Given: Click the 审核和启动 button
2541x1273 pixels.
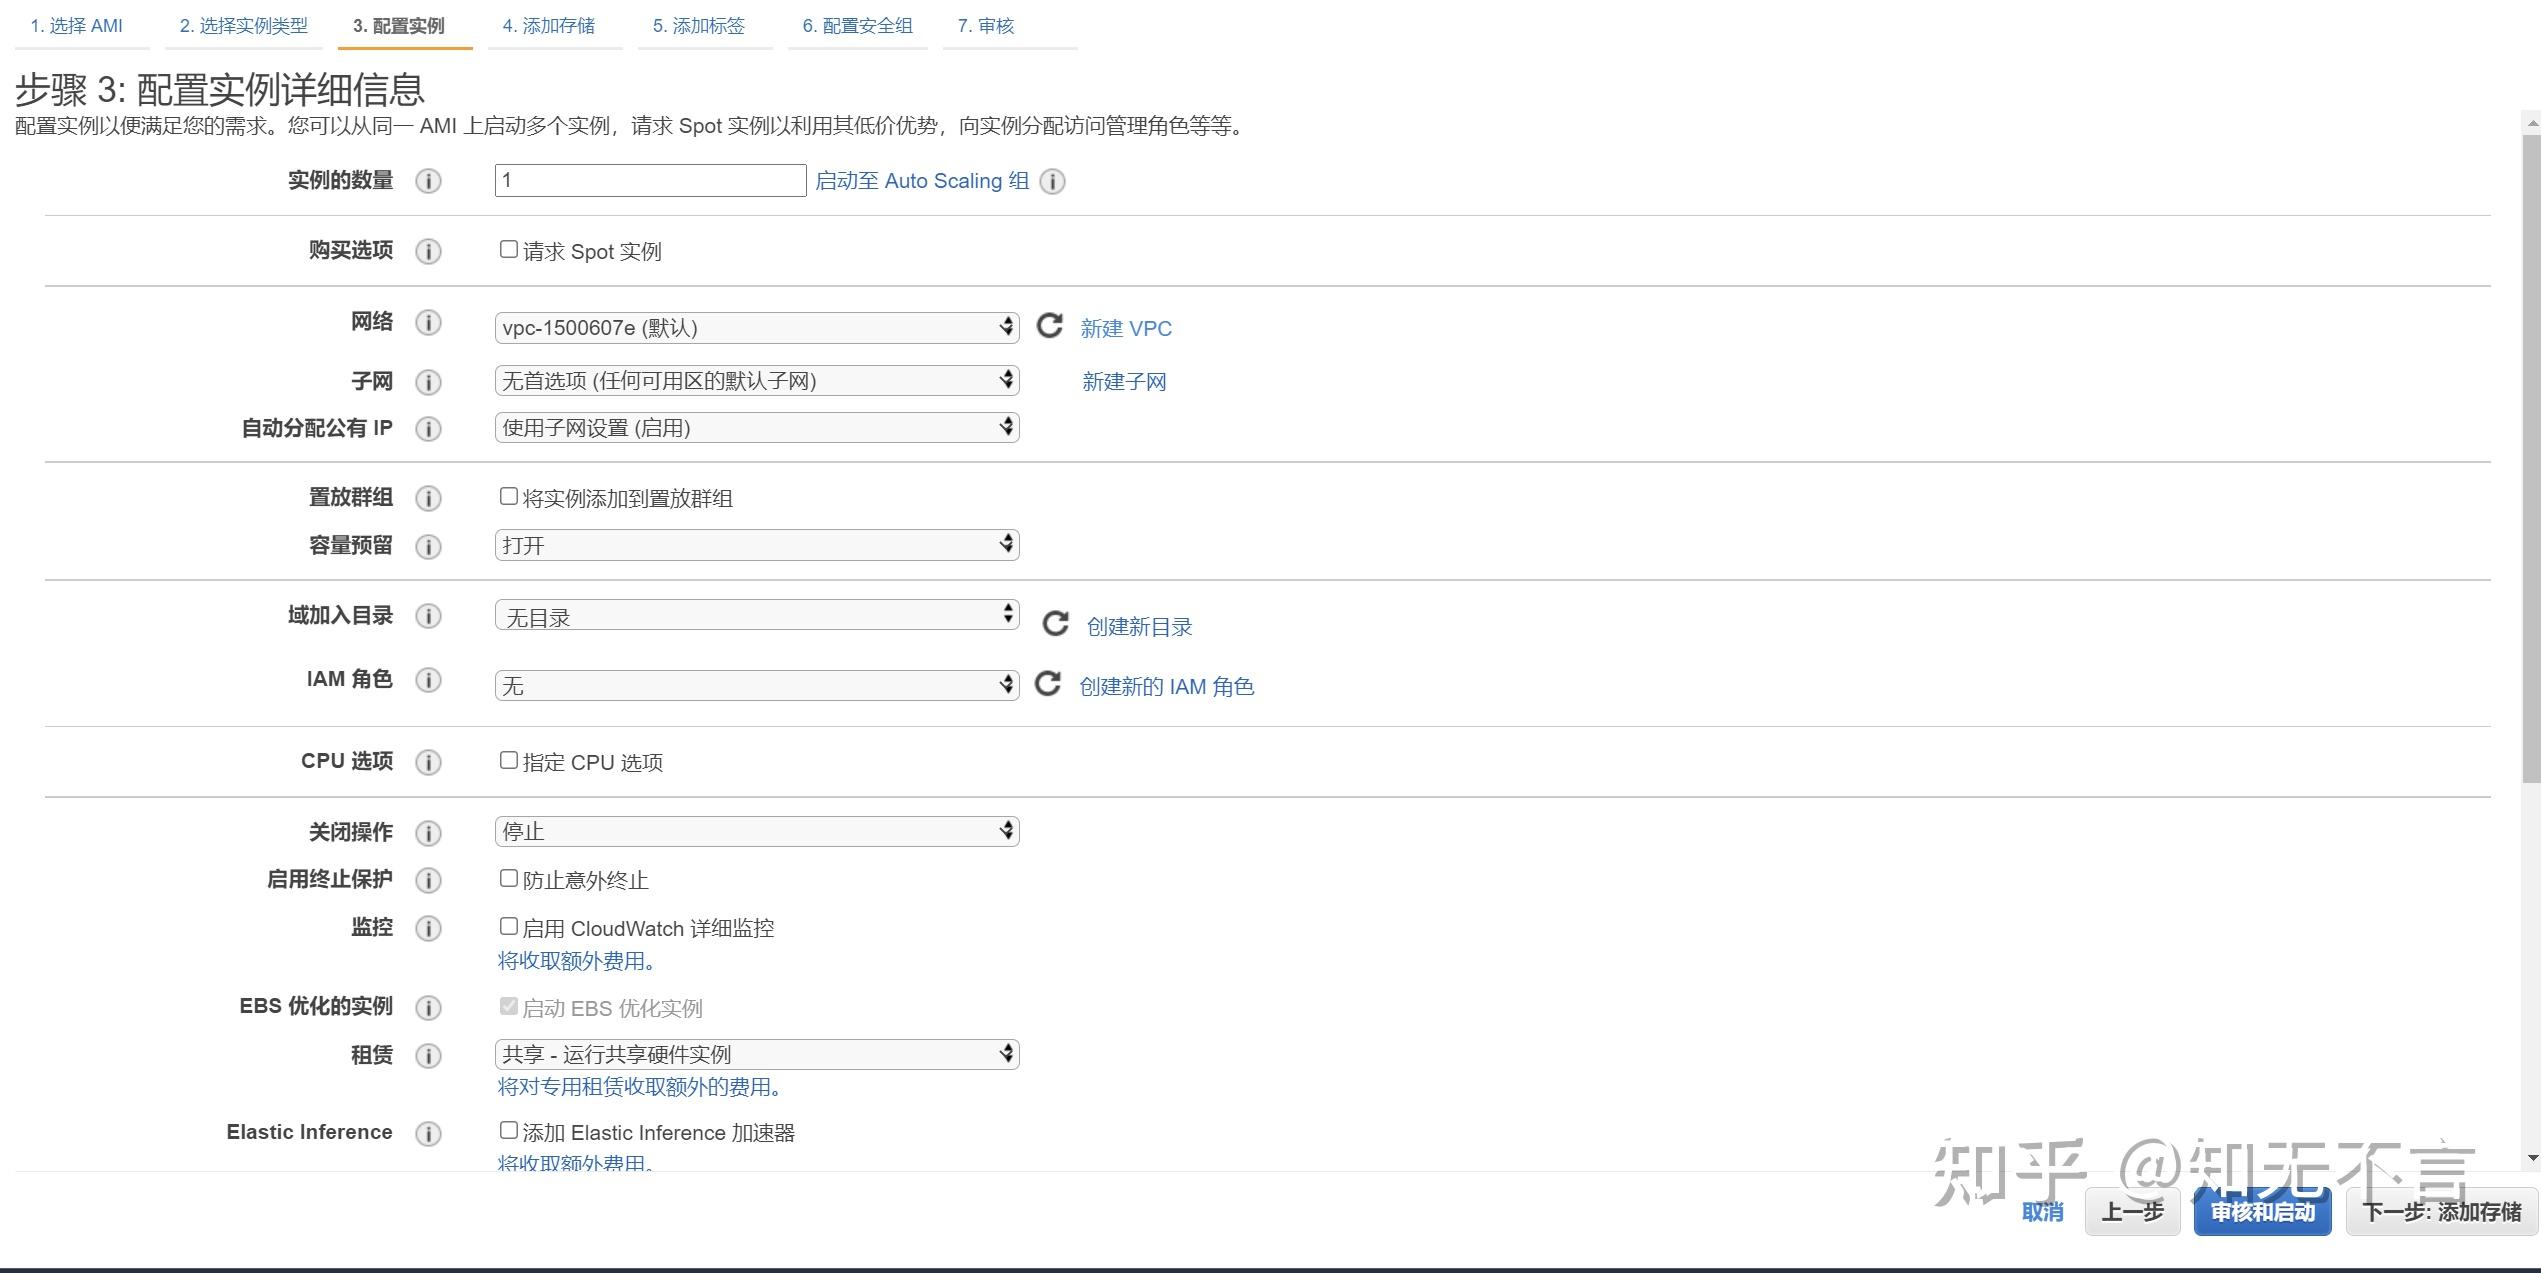Looking at the screenshot, I should 2262,1212.
